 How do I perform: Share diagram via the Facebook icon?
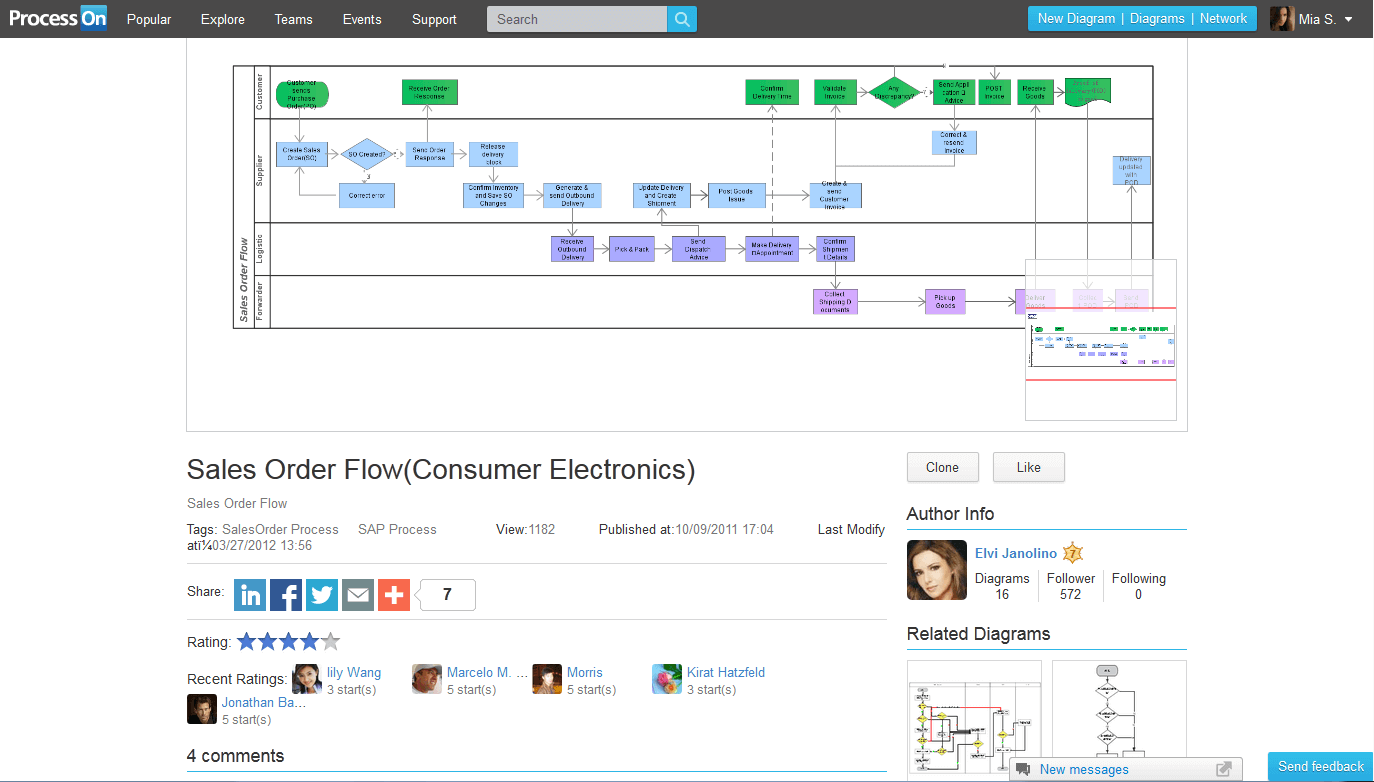[x=286, y=594]
